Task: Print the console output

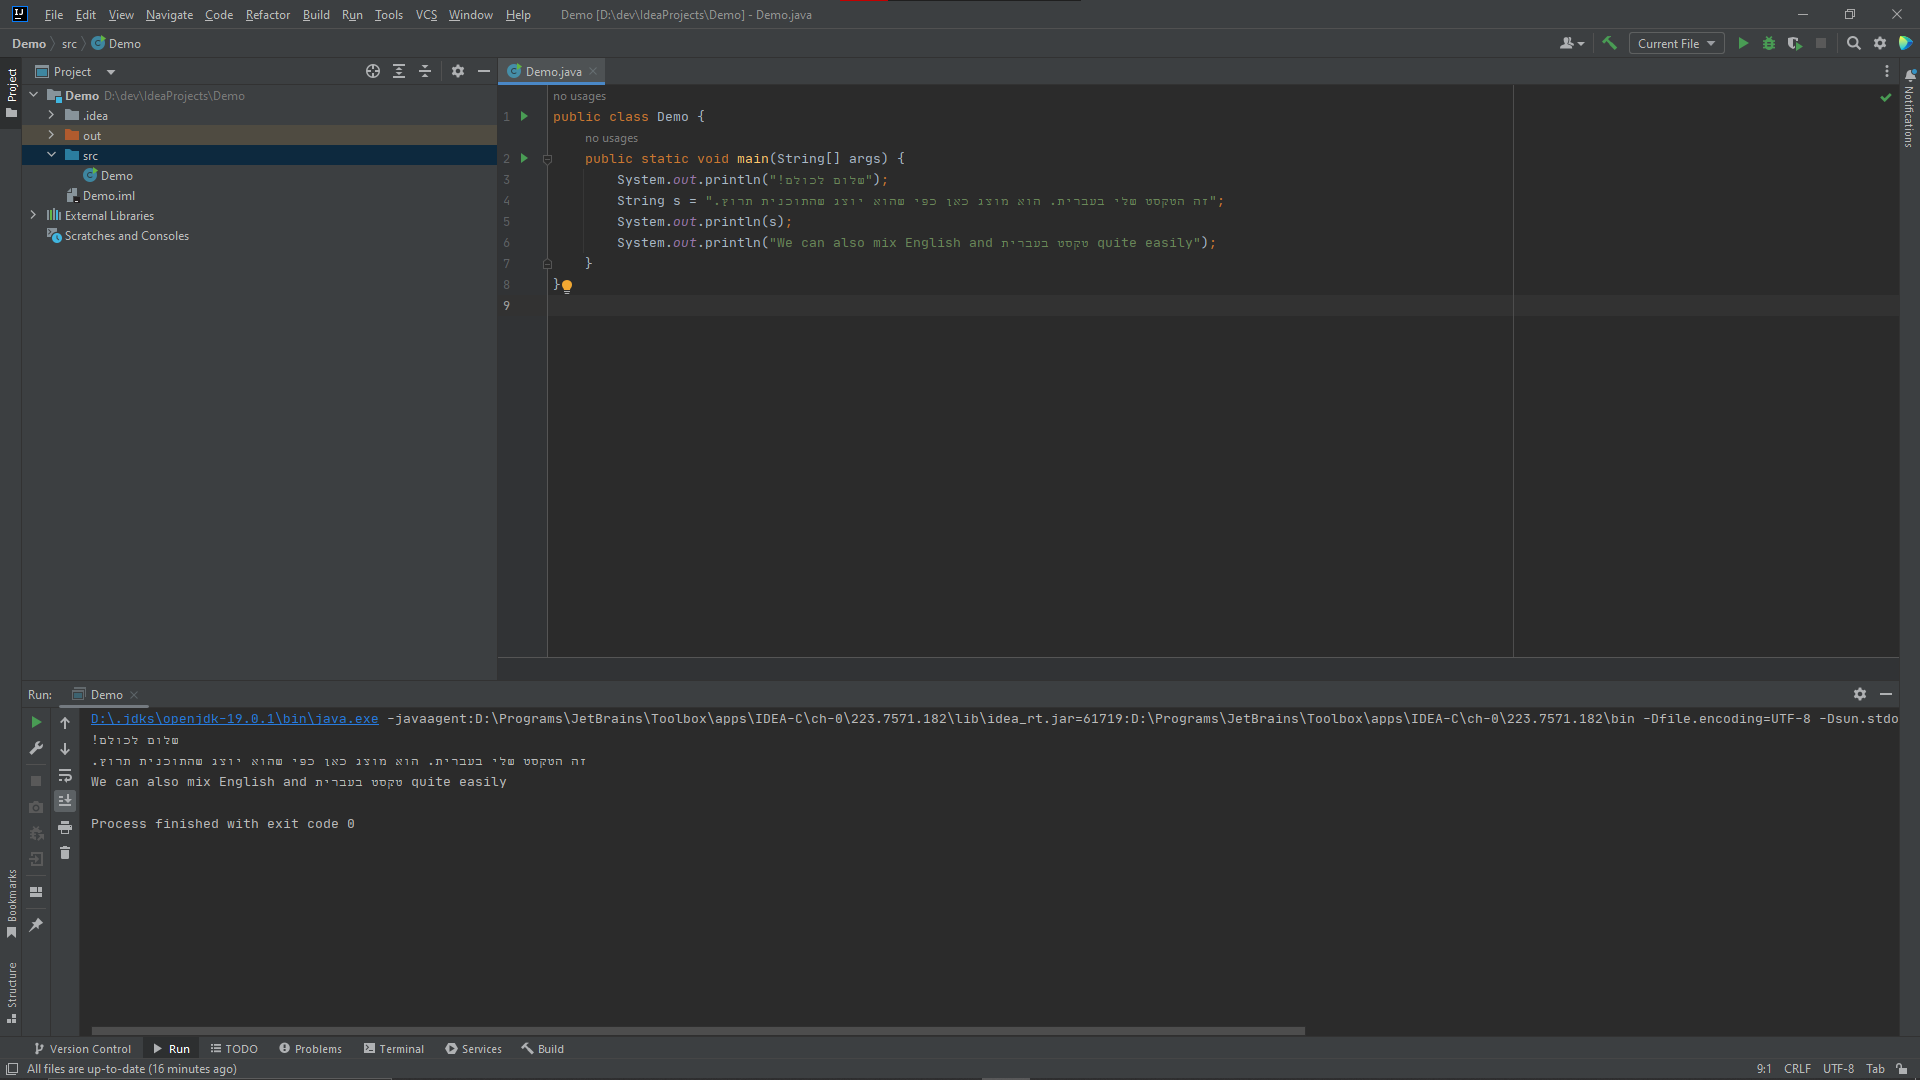Action: (x=65, y=828)
